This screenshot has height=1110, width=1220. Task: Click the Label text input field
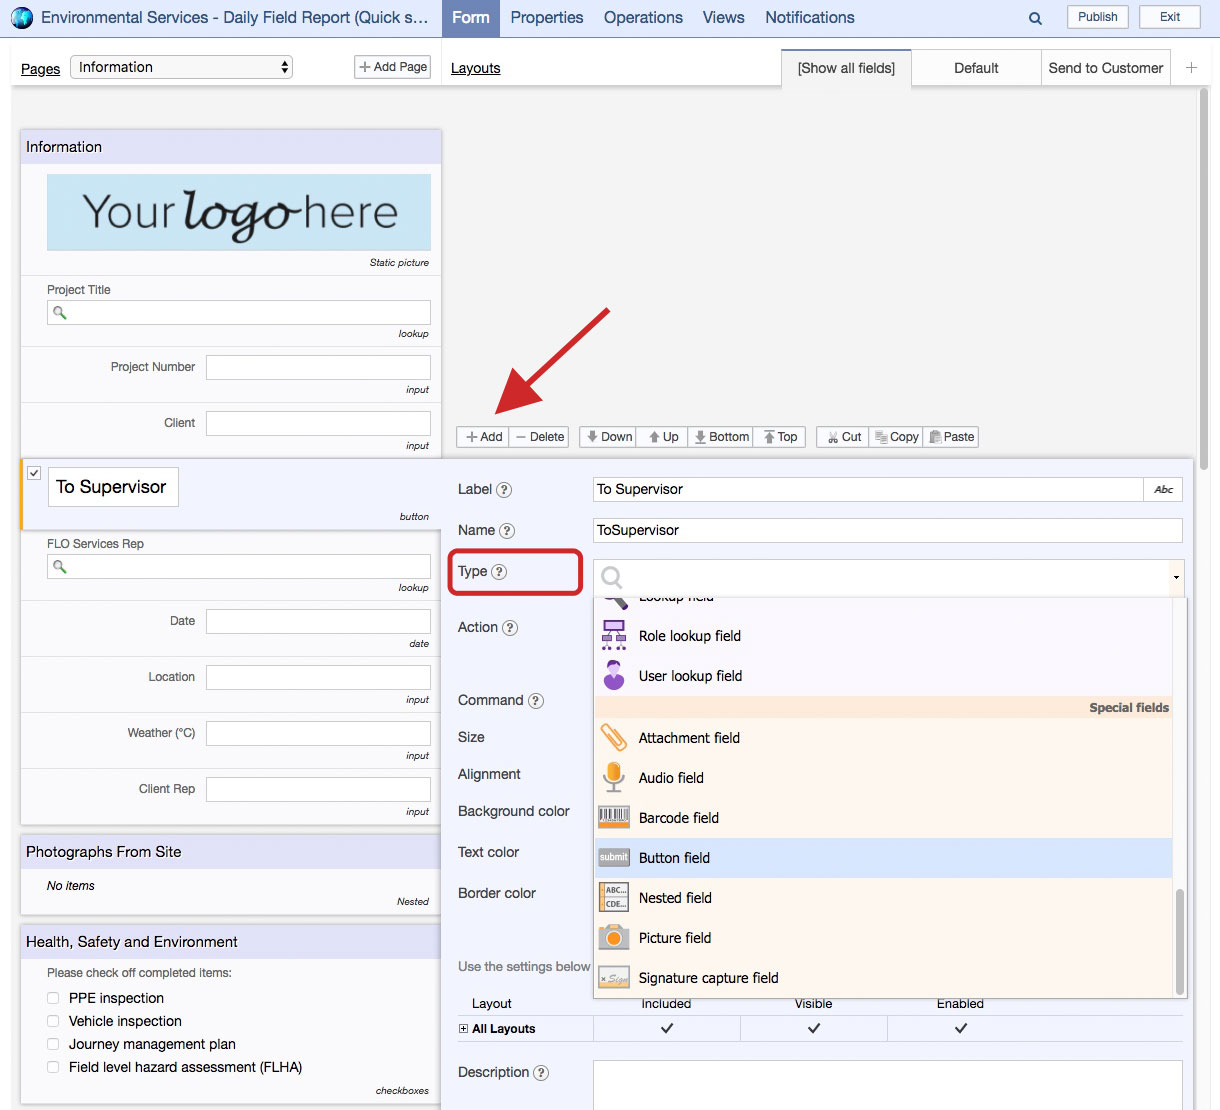point(867,489)
